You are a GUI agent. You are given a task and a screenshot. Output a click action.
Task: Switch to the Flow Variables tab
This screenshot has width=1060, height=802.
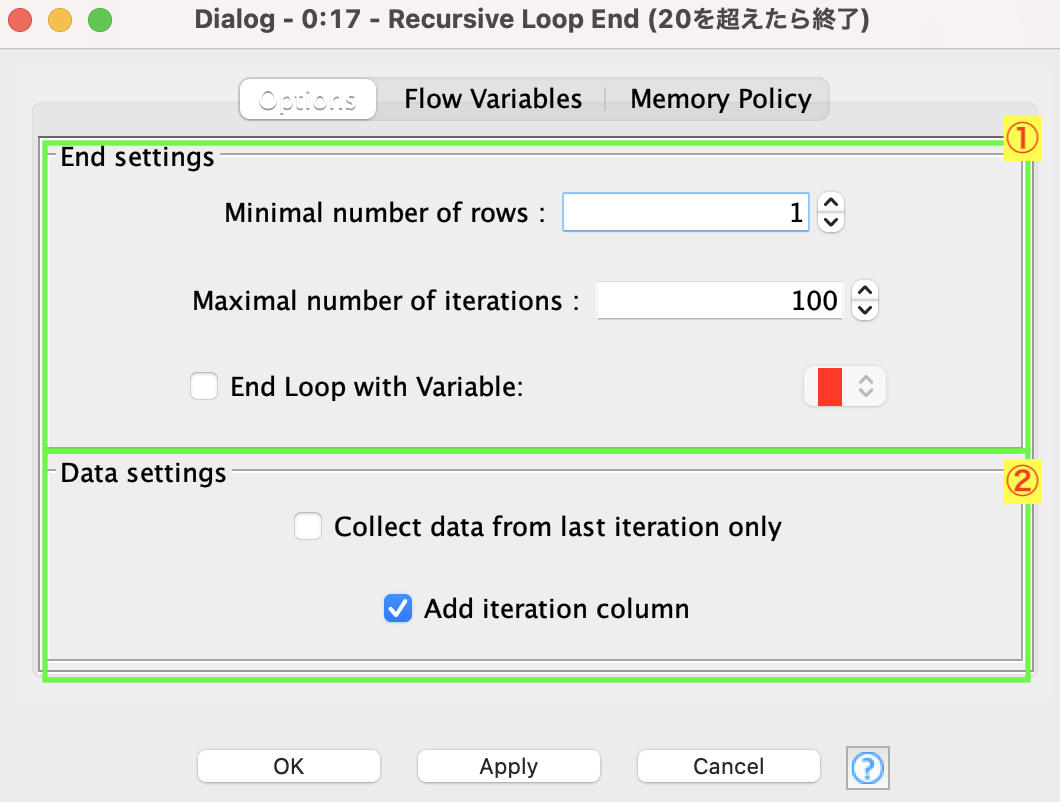point(492,98)
